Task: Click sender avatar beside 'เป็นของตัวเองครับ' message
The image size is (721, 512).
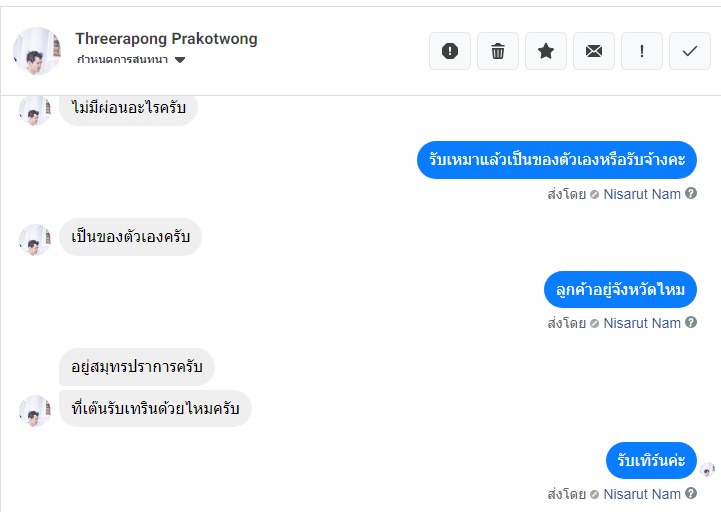Action: pyautogui.click(x=35, y=239)
